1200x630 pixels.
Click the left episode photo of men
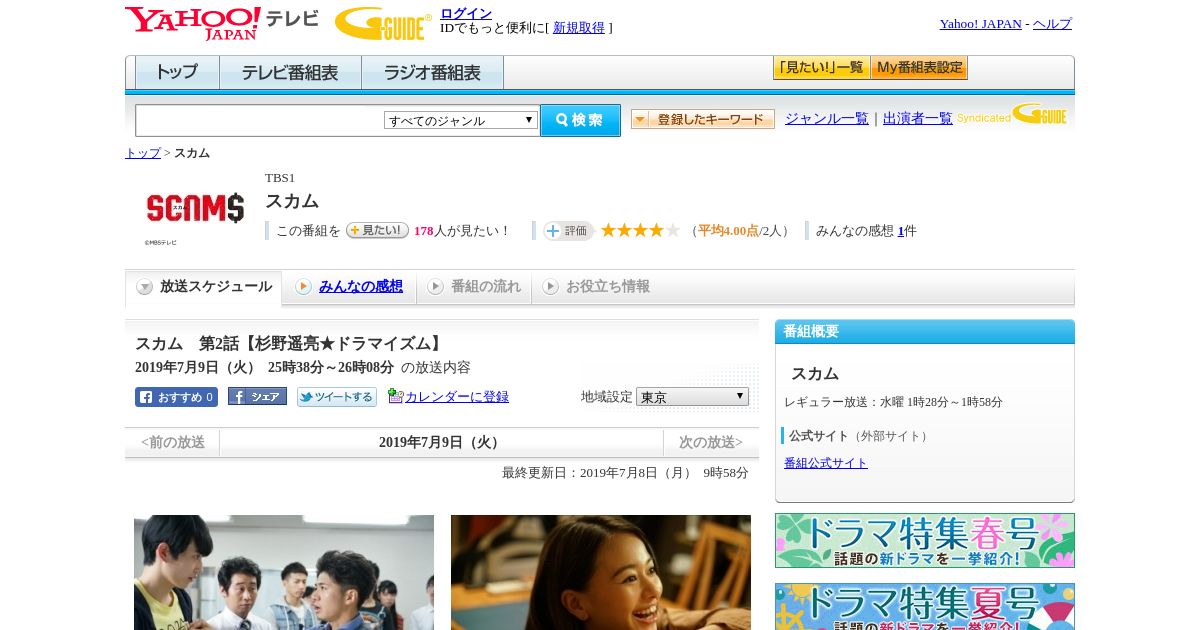point(284,572)
